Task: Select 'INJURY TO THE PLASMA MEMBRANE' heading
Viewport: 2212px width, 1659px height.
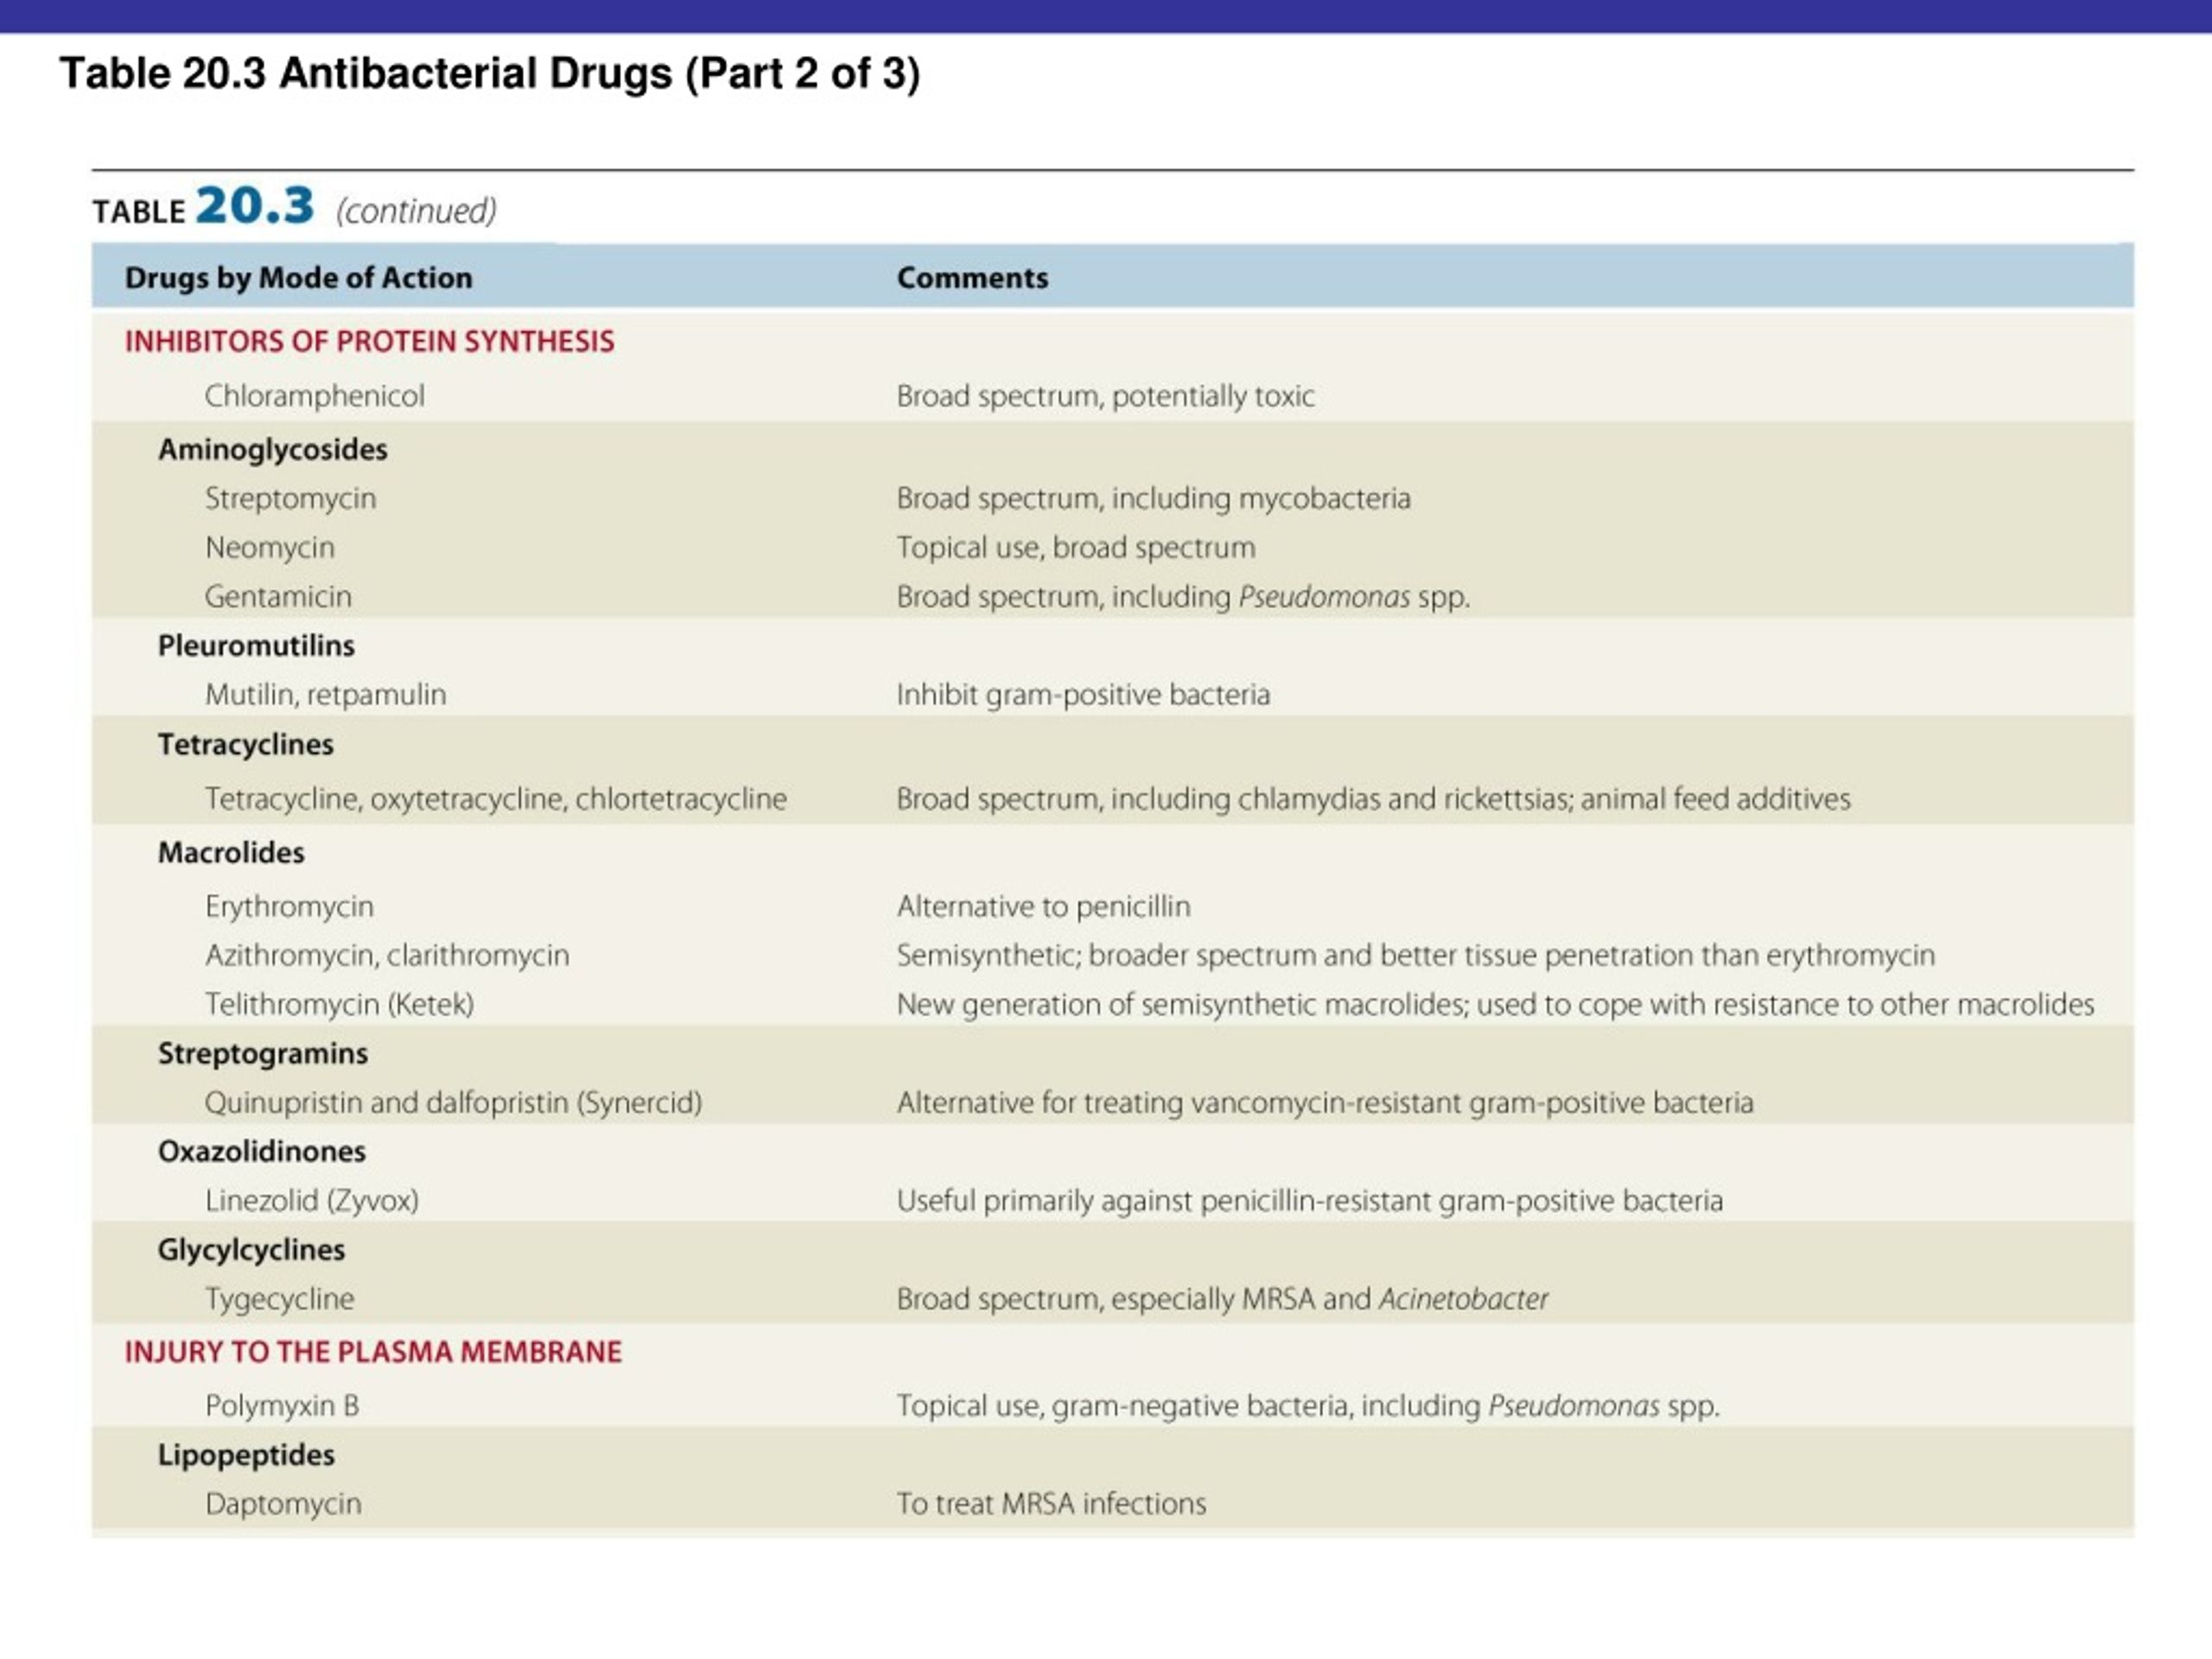Action: click(x=373, y=1352)
